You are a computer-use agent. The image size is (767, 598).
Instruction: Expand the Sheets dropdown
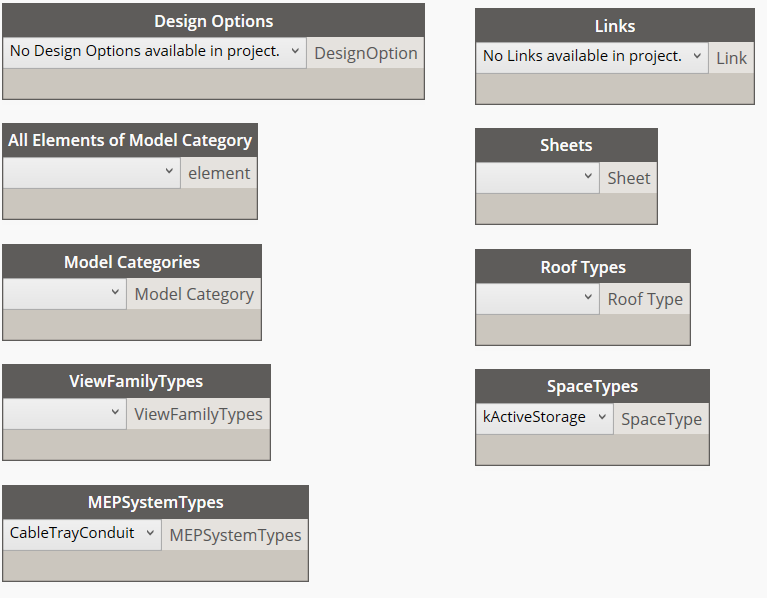coord(538,178)
